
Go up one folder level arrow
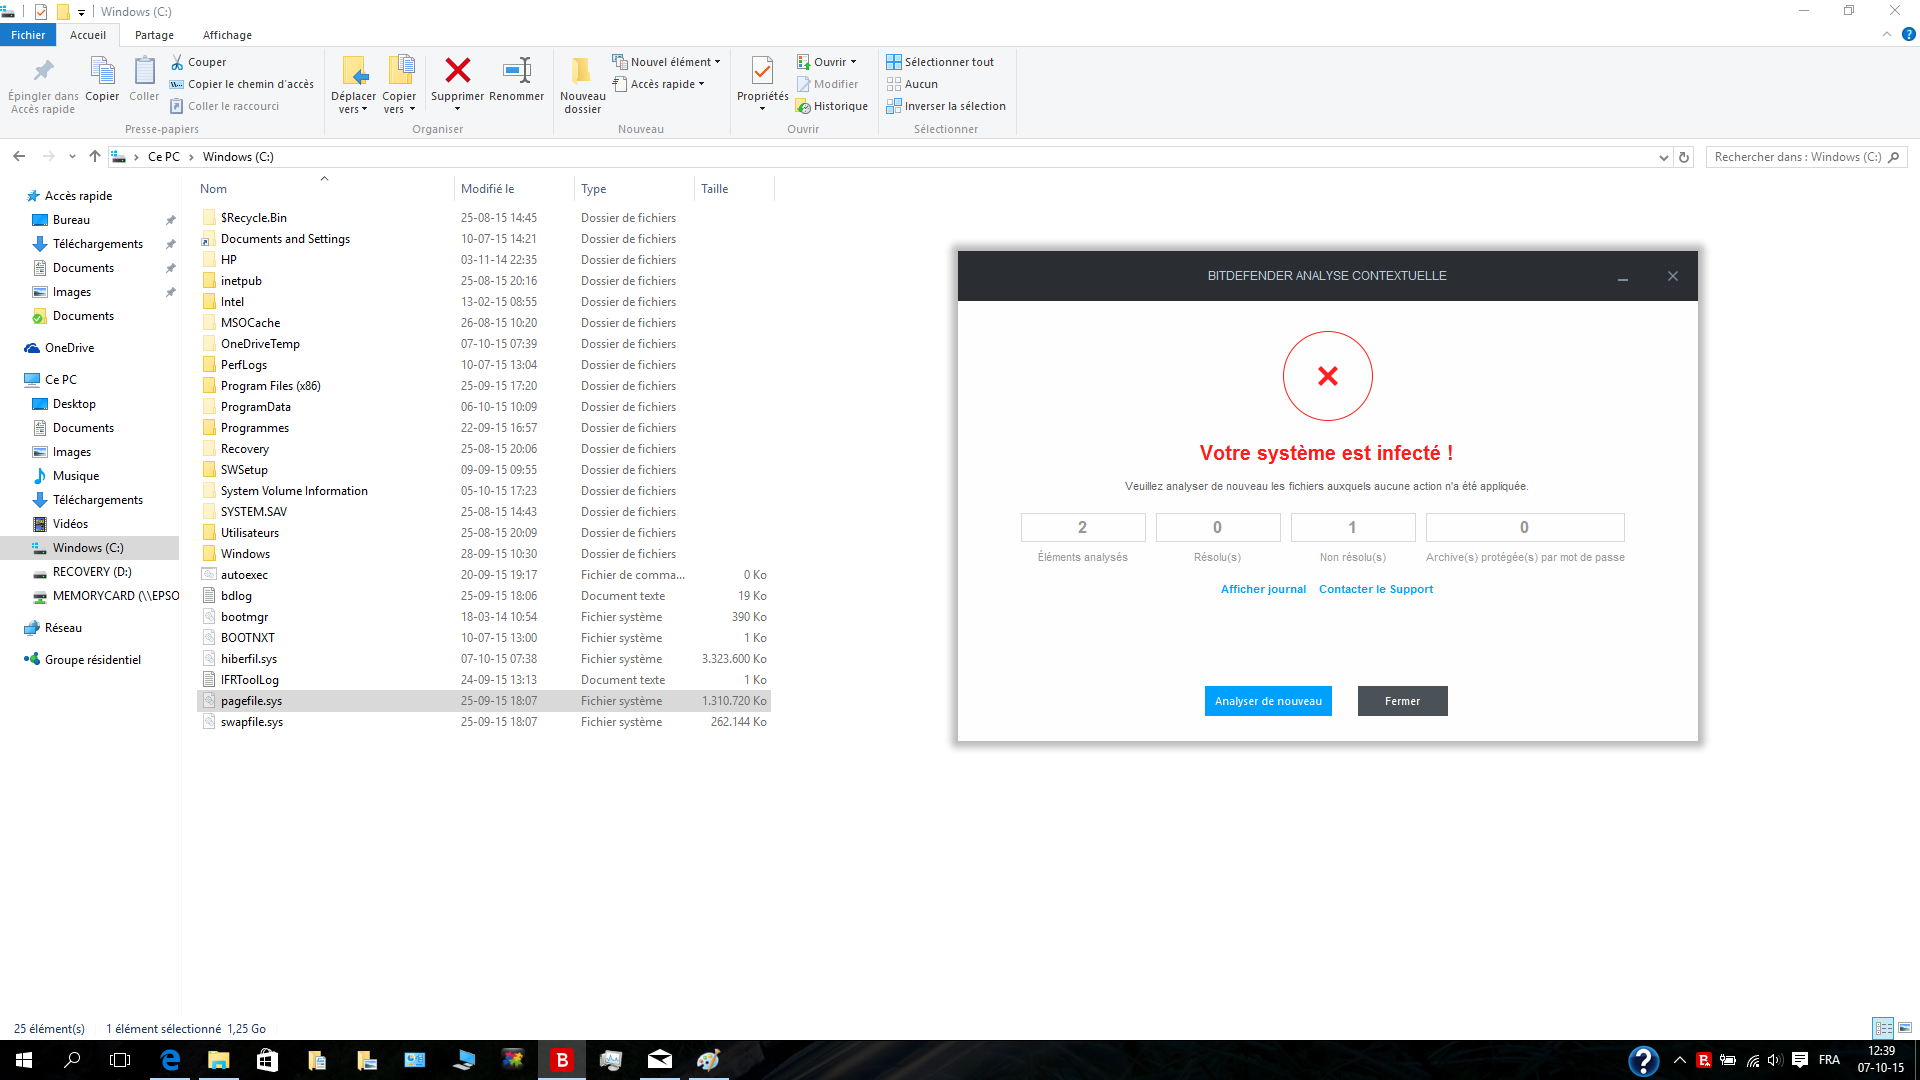(95, 156)
